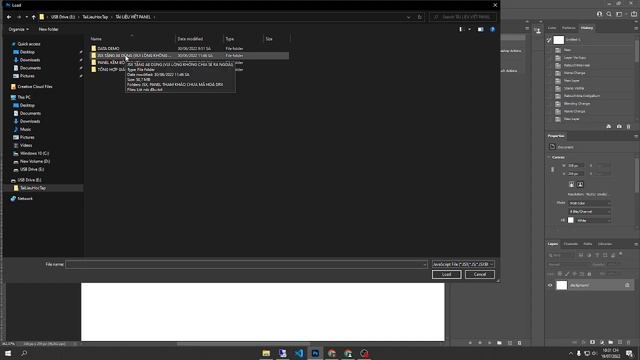Open the view options dropdown arrow
640x360 pixels.
[x=469, y=29]
